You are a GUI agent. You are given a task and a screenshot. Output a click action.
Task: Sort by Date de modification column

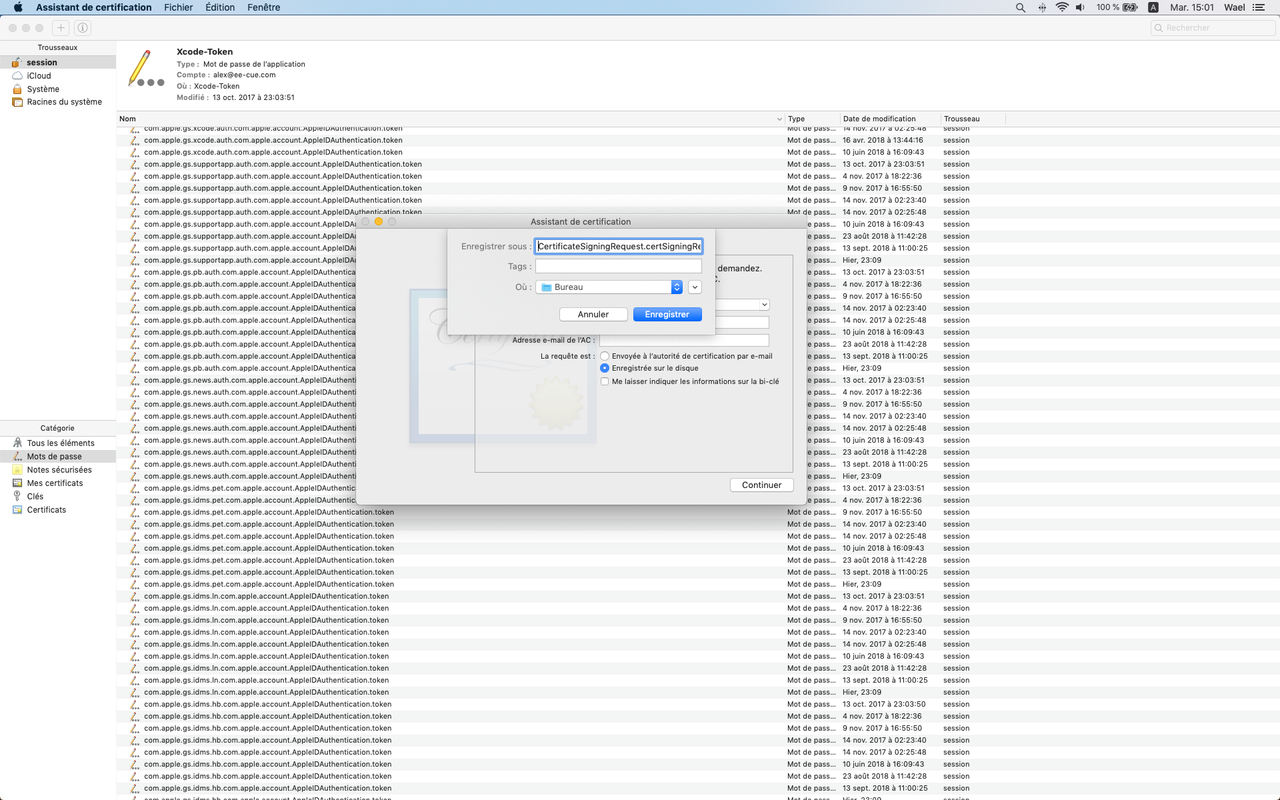coord(890,119)
